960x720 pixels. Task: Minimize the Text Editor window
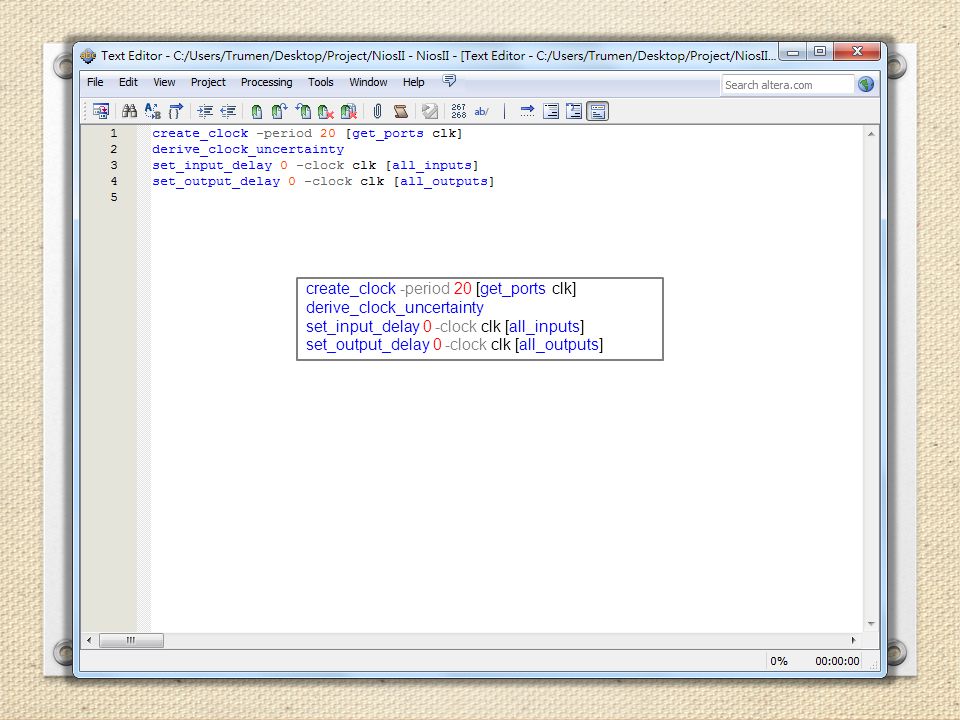pos(793,52)
